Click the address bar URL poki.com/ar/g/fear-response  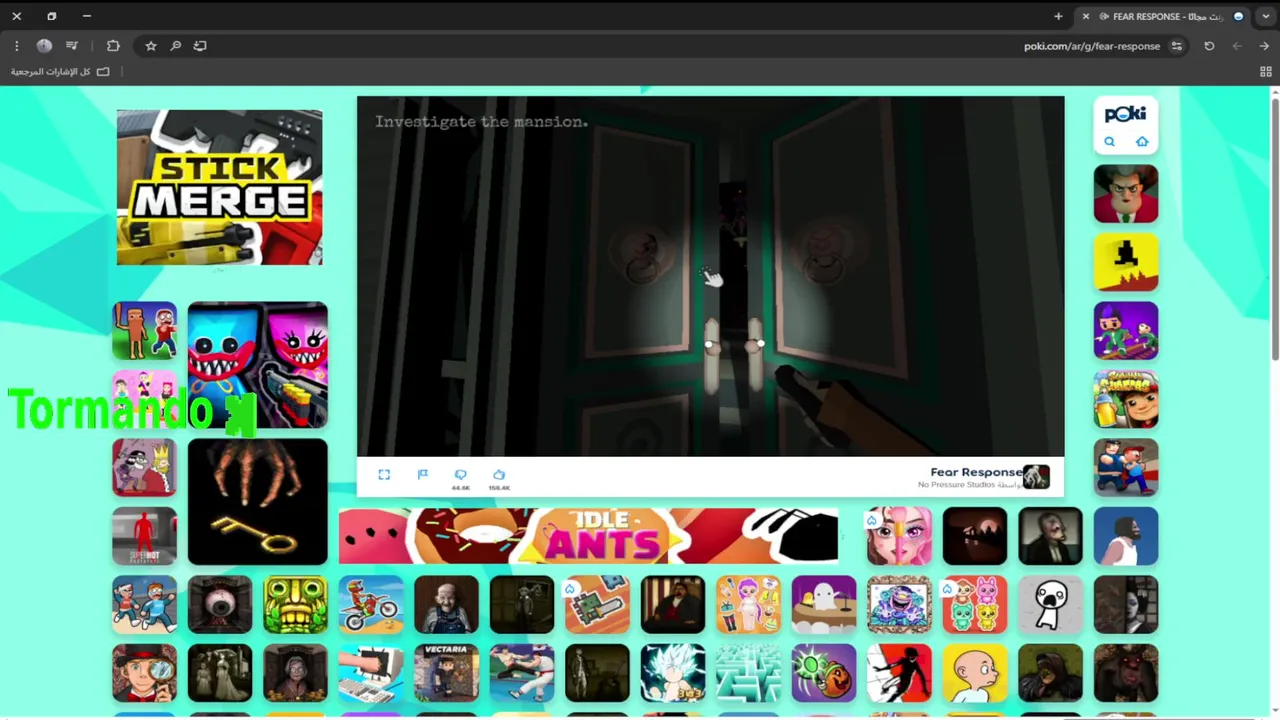[x=1091, y=46]
